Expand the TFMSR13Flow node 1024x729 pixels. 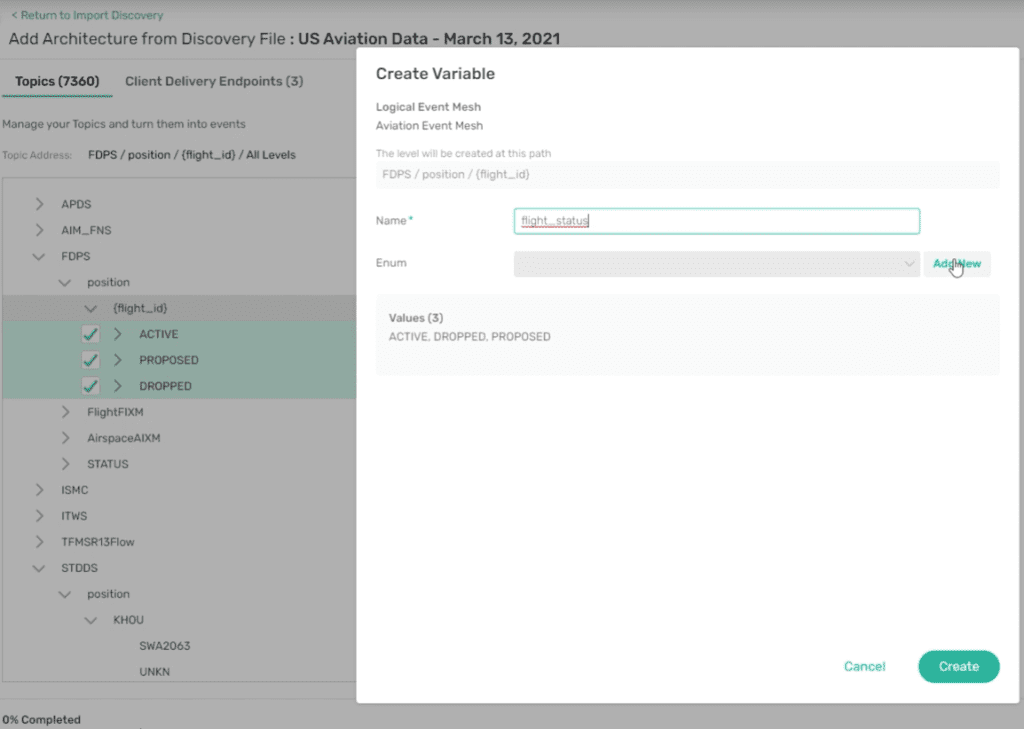point(40,541)
